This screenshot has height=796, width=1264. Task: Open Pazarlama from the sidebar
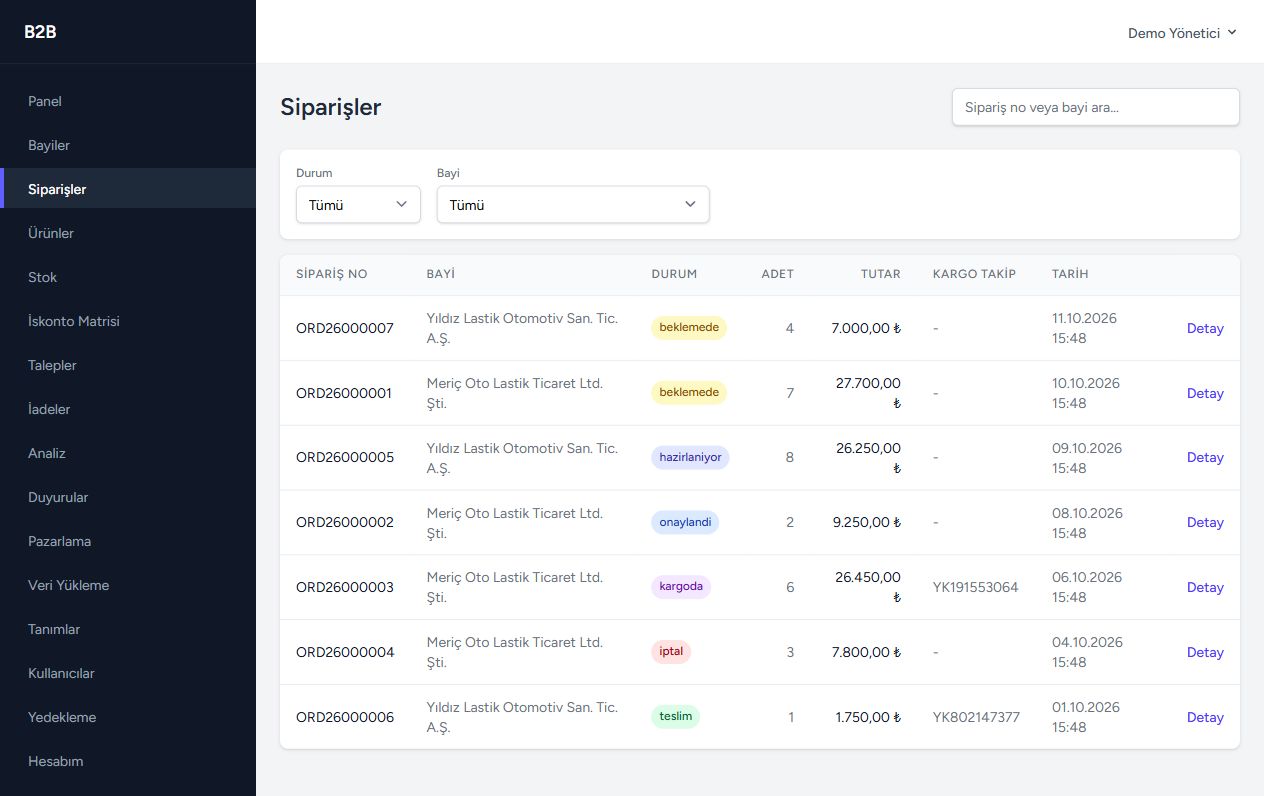click(128, 541)
